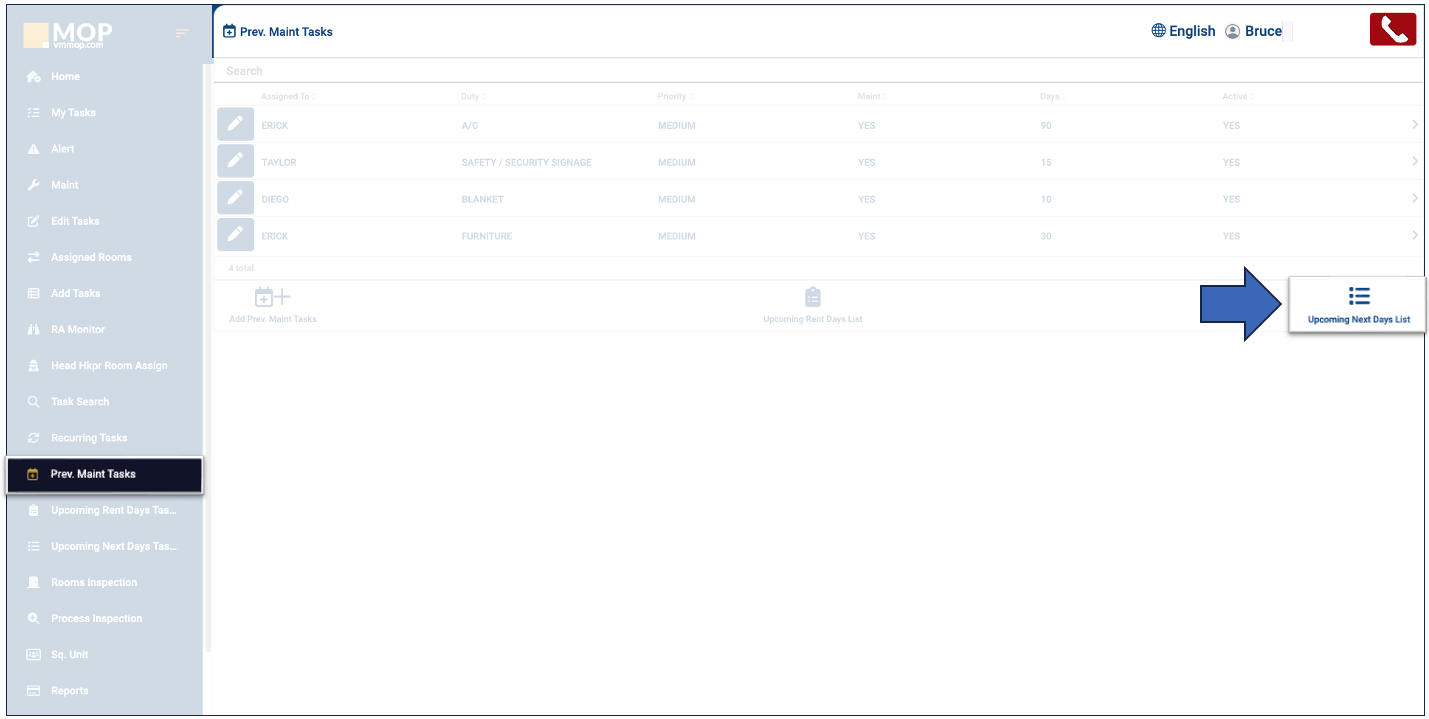Screen dimensions: 1429x719
Task: Click the red phone call icon
Action: point(1393,30)
